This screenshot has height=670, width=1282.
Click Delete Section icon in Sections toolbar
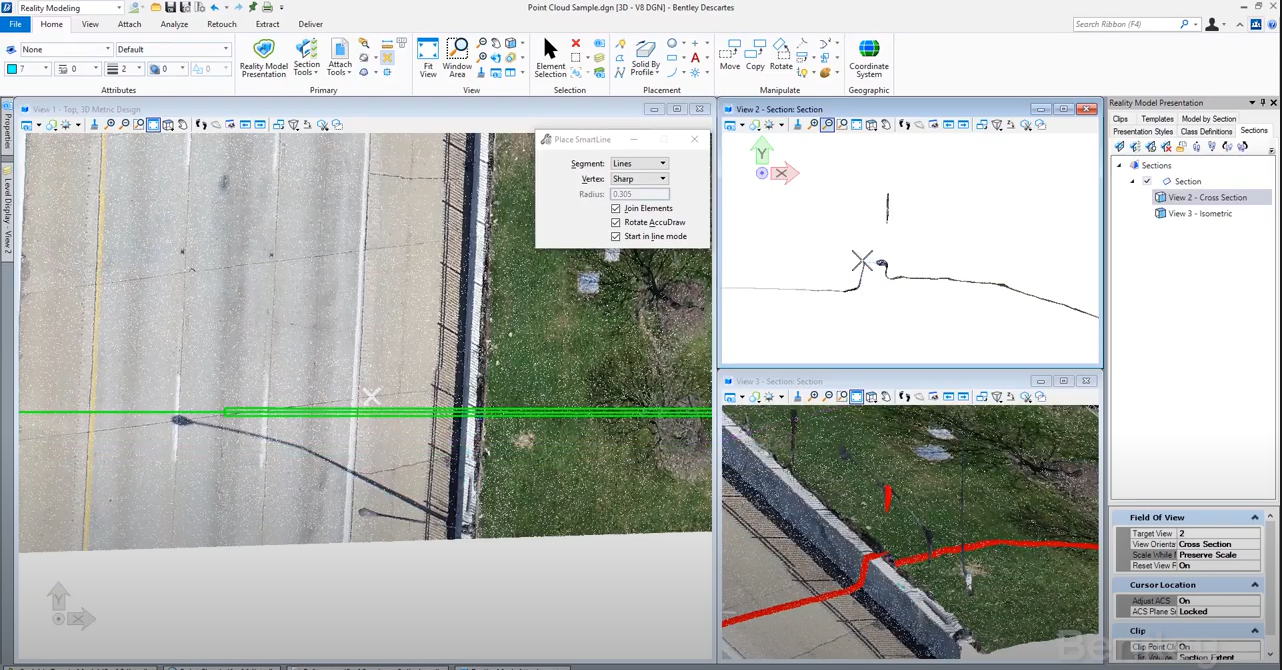click(x=1166, y=146)
